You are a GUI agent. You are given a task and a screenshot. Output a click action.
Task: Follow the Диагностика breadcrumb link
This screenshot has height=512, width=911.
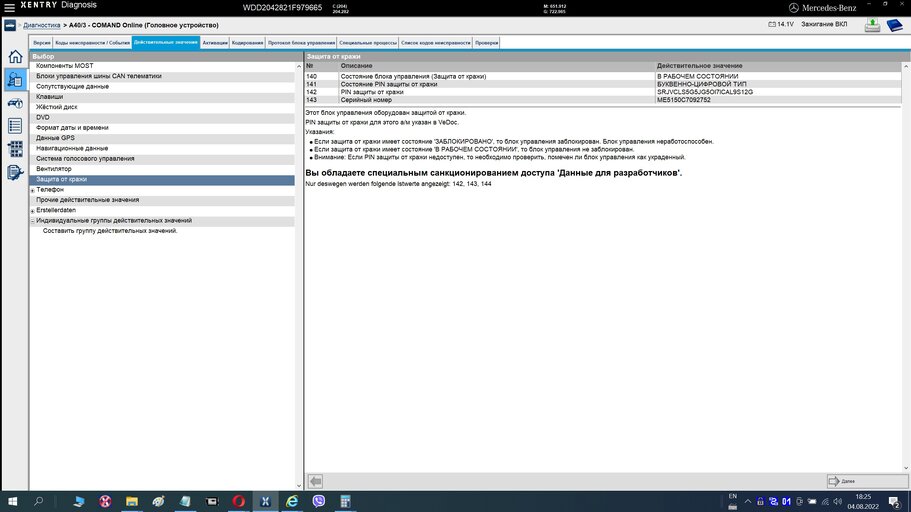pos(42,26)
